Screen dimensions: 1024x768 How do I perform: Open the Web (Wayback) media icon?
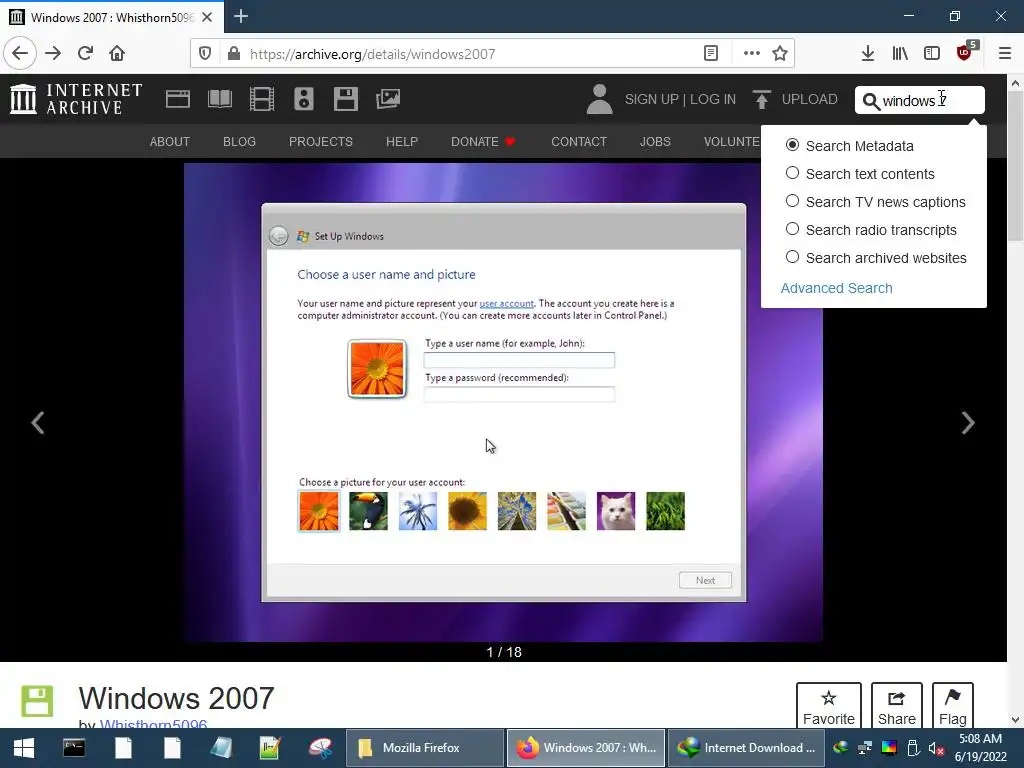(x=178, y=99)
